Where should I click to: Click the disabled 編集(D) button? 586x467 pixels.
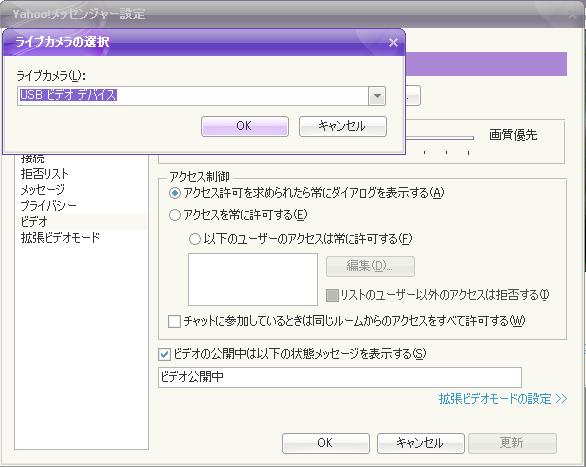tap(370, 266)
